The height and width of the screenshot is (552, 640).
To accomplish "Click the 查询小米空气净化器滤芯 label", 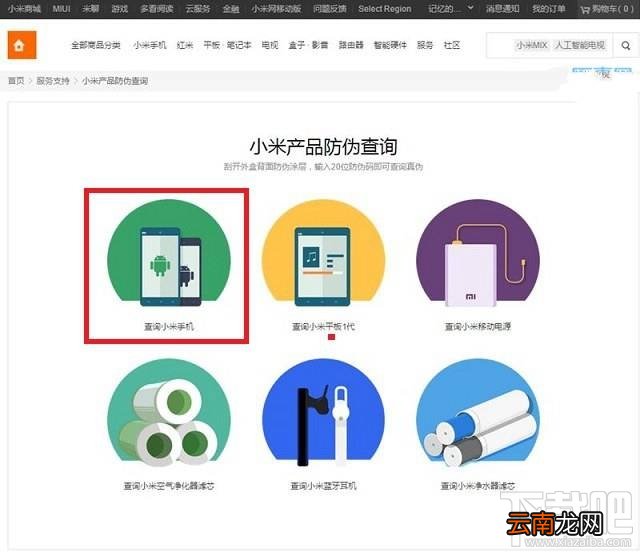I will (x=169, y=485).
